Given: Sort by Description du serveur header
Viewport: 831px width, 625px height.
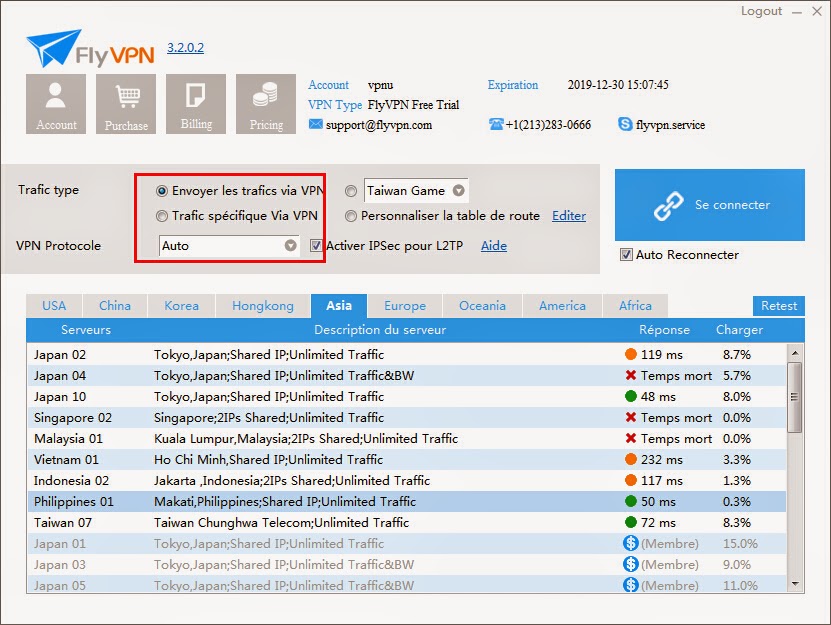Looking at the screenshot, I should point(380,330).
